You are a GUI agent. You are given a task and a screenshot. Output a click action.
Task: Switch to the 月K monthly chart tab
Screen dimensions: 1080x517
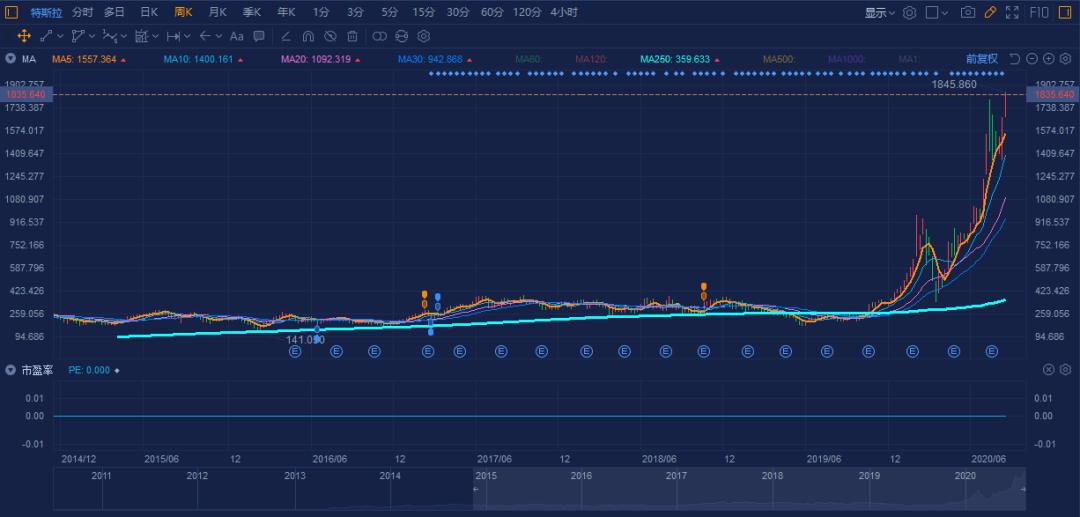[x=217, y=13]
